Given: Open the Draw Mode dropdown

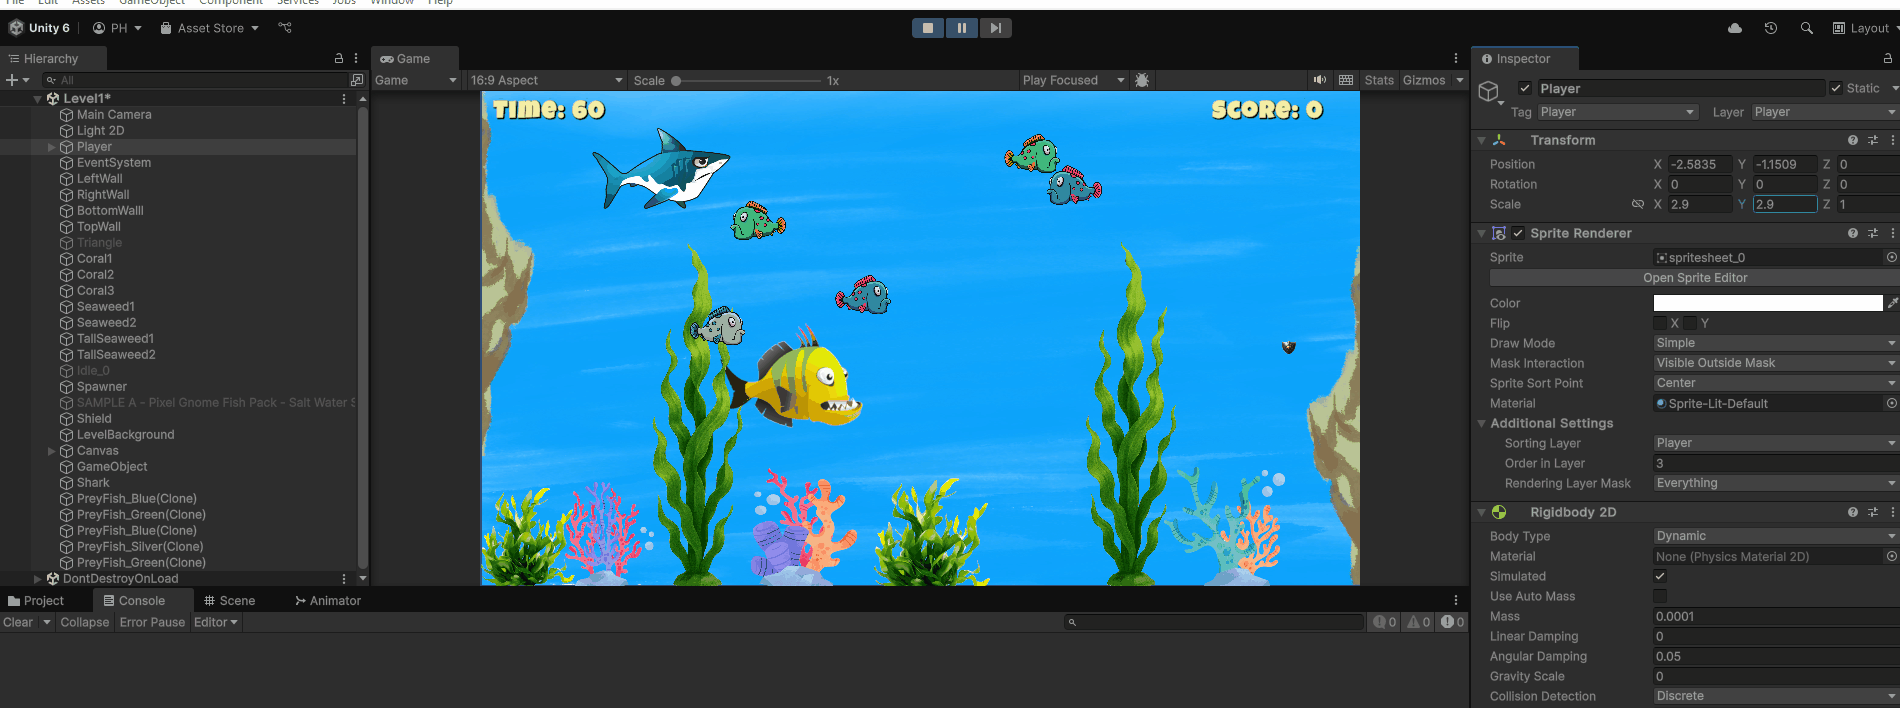Looking at the screenshot, I should (1776, 343).
